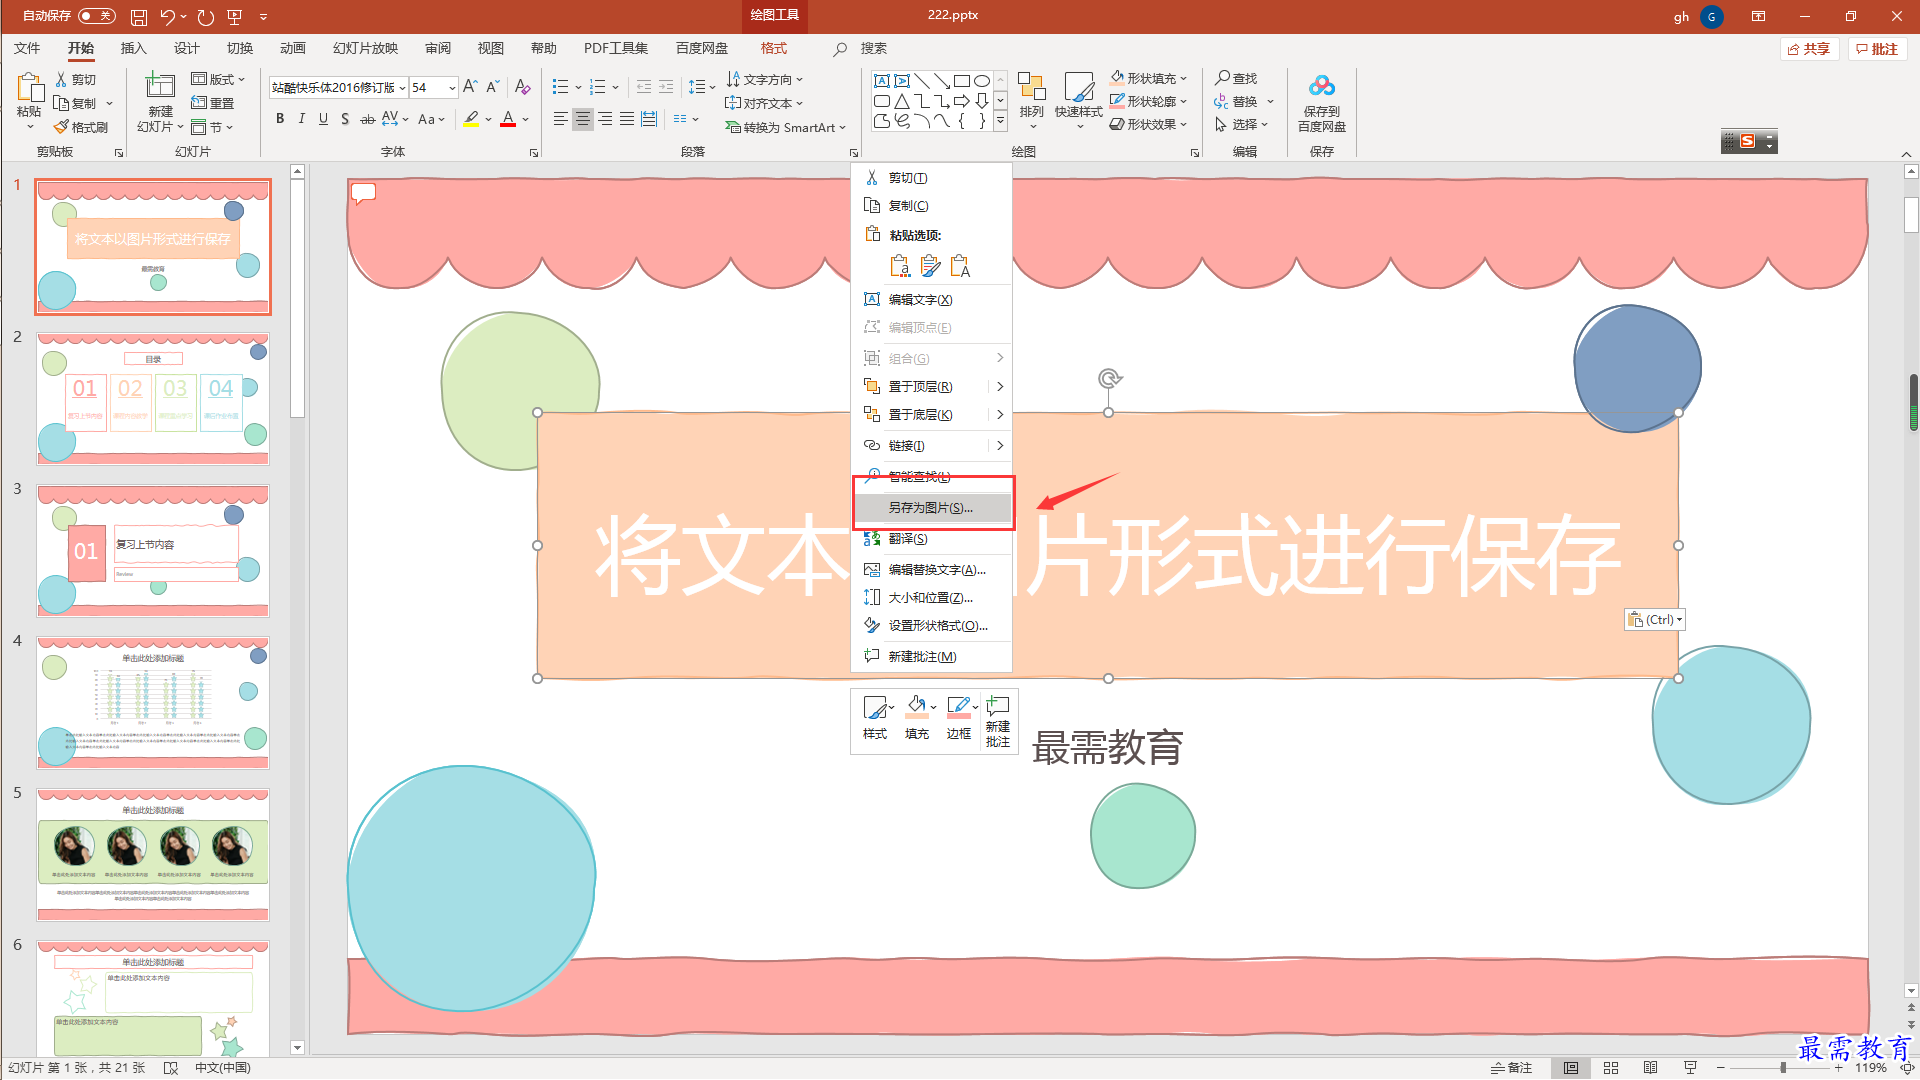The image size is (1920, 1080).
Task: Switch to the 设计 ribbon tab
Action: [x=186, y=48]
